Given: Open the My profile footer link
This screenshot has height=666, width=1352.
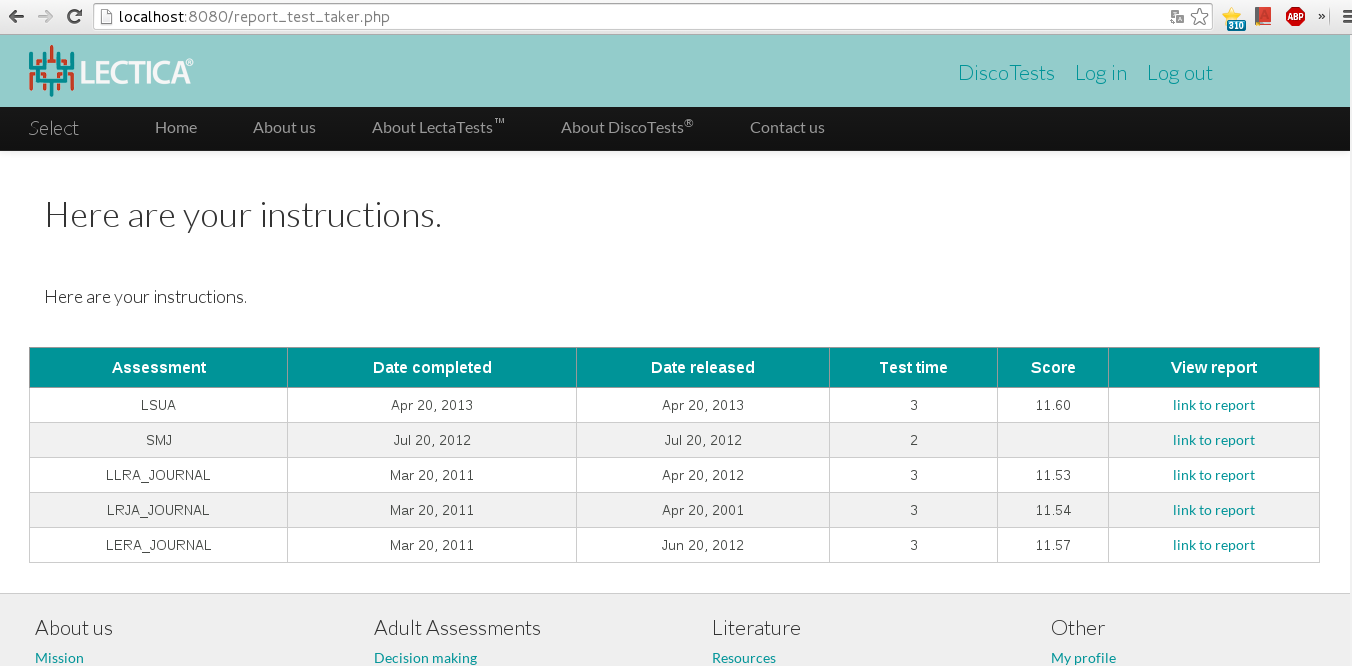Looking at the screenshot, I should click(1083, 658).
